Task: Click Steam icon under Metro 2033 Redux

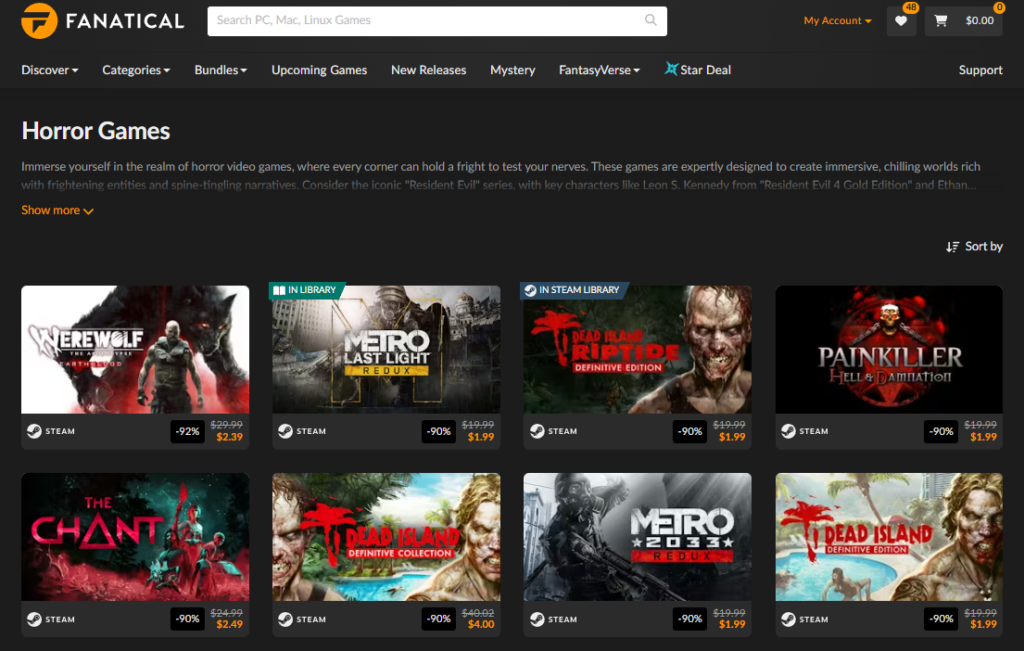Action: coord(537,619)
